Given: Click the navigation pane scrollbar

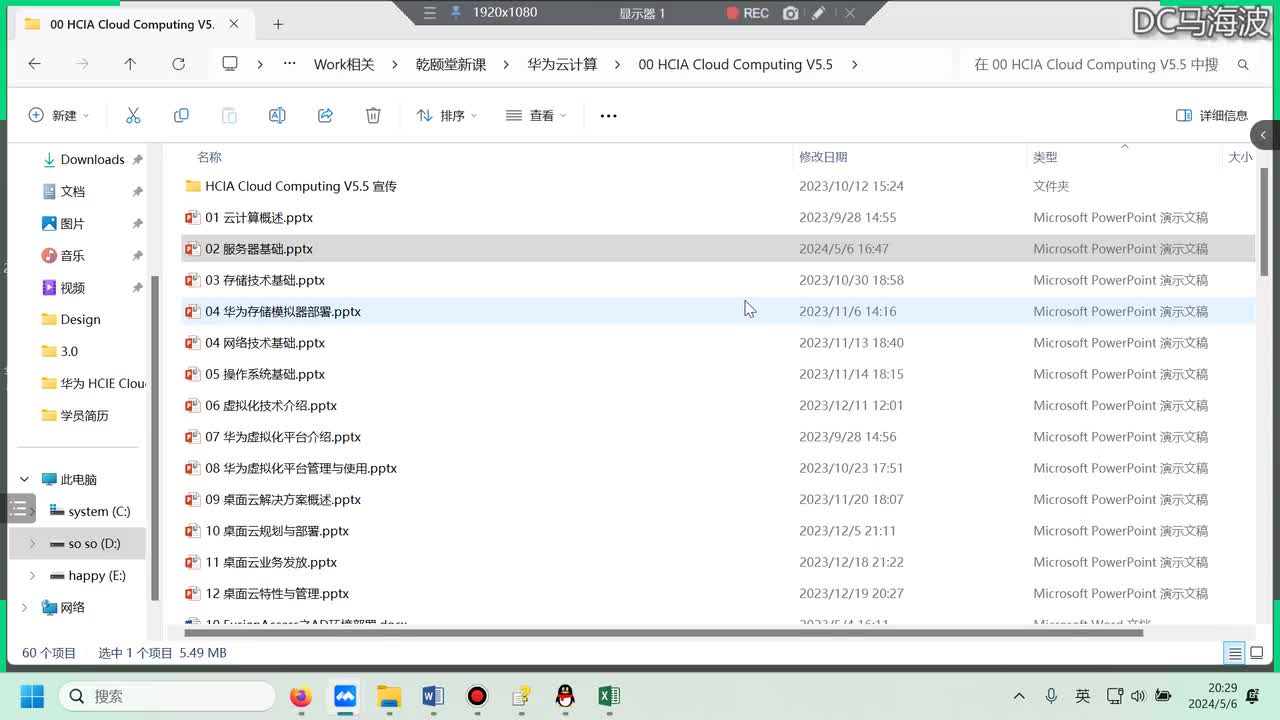Looking at the screenshot, I should tap(154, 438).
